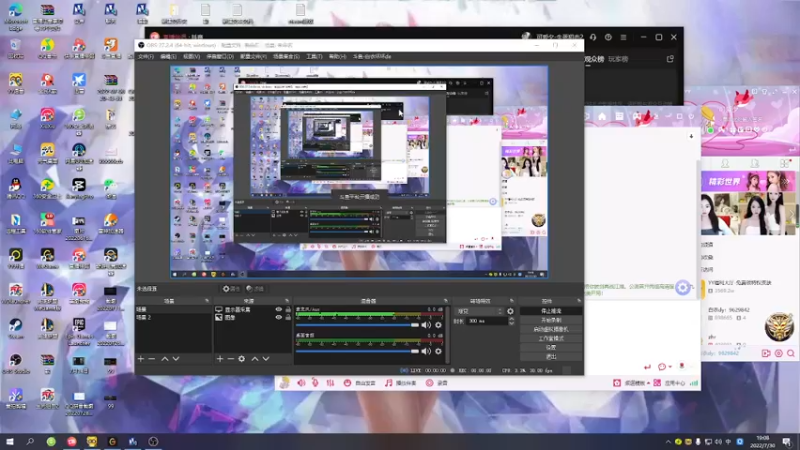The image size is (800, 450).
Task: Open OBS 设置 settings button in Controls
Action: [551, 347]
